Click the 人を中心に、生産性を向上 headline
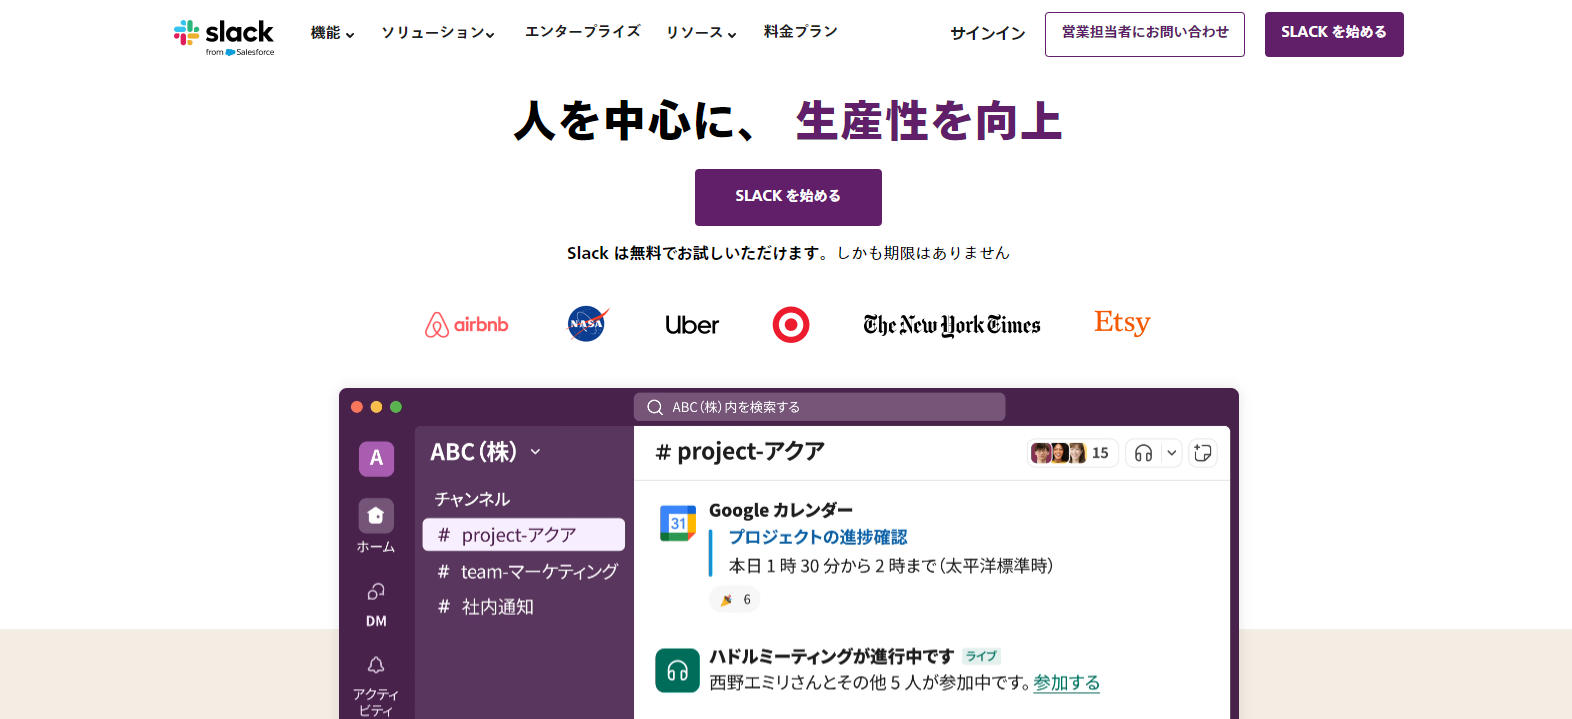The width and height of the screenshot is (1572, 719). tap(788, 121)
